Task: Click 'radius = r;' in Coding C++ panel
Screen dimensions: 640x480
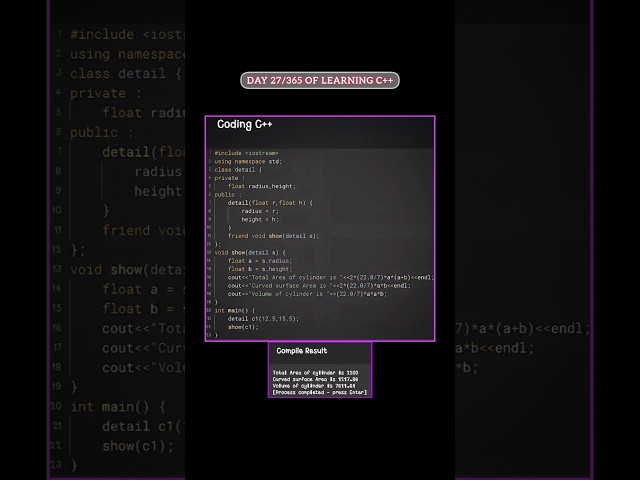Action: 260,211
